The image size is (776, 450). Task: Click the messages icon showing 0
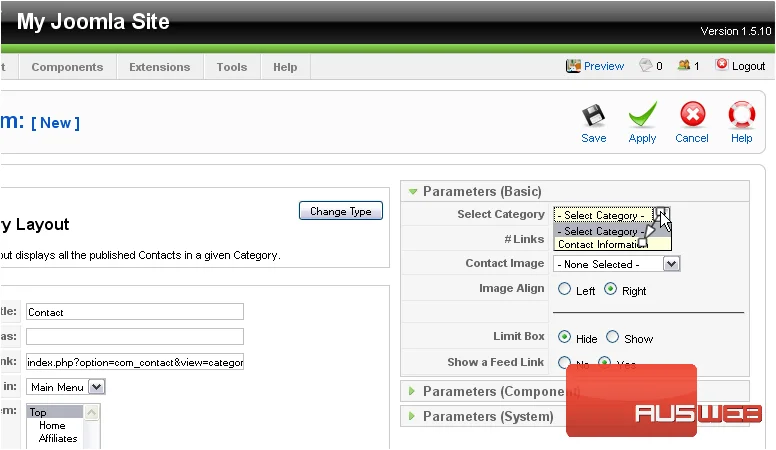pyautogui.click(x=646, y=65)
